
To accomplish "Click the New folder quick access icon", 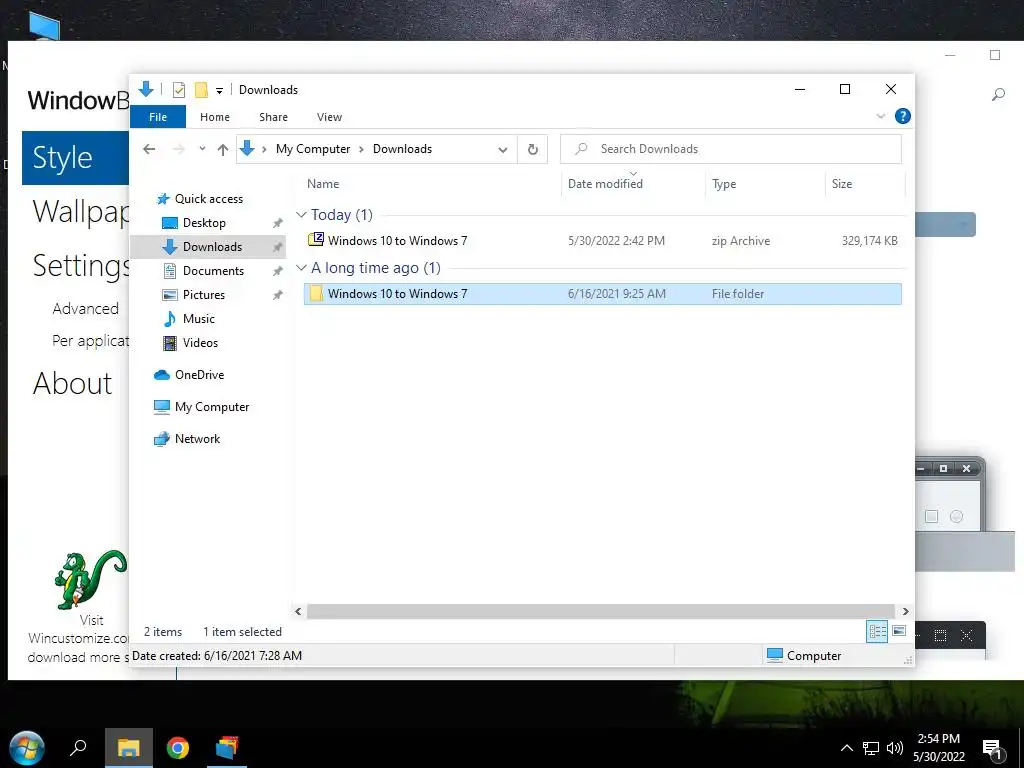I will [x=201, y=89].
